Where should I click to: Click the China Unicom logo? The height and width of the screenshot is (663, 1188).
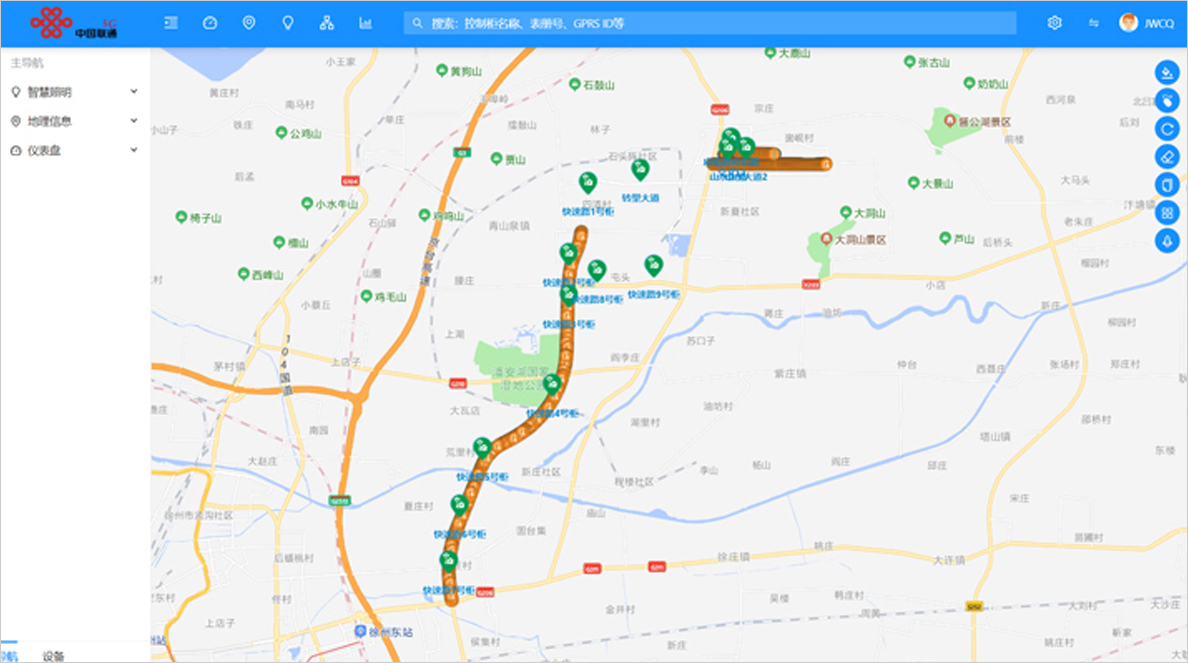tap(75, 23)
